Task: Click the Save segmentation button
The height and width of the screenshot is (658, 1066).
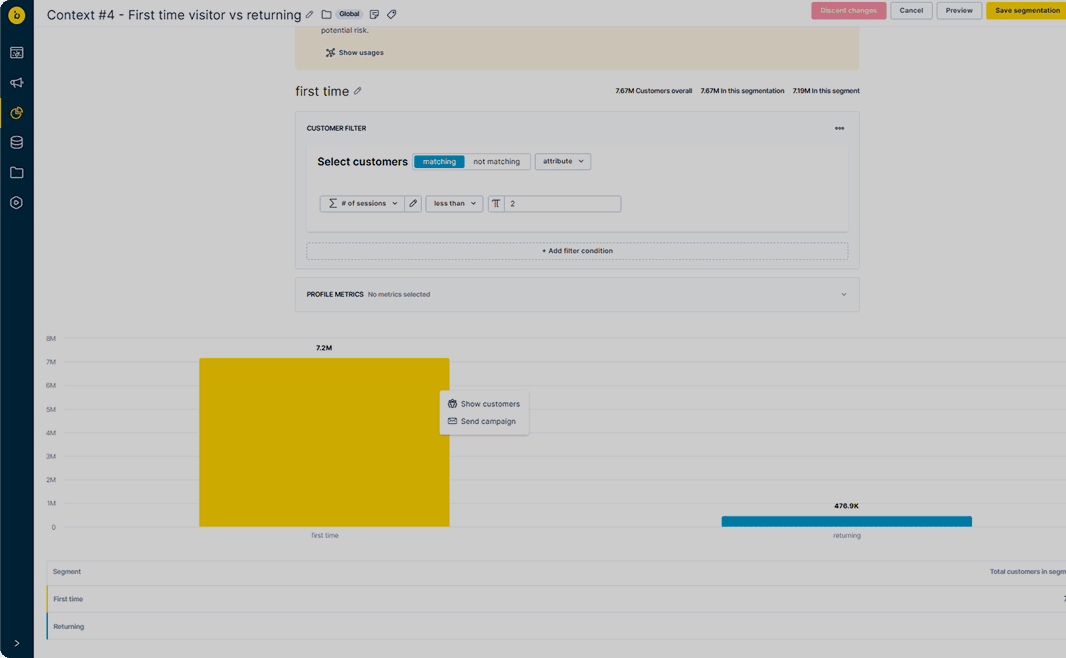Action: tap(1026, 11)
